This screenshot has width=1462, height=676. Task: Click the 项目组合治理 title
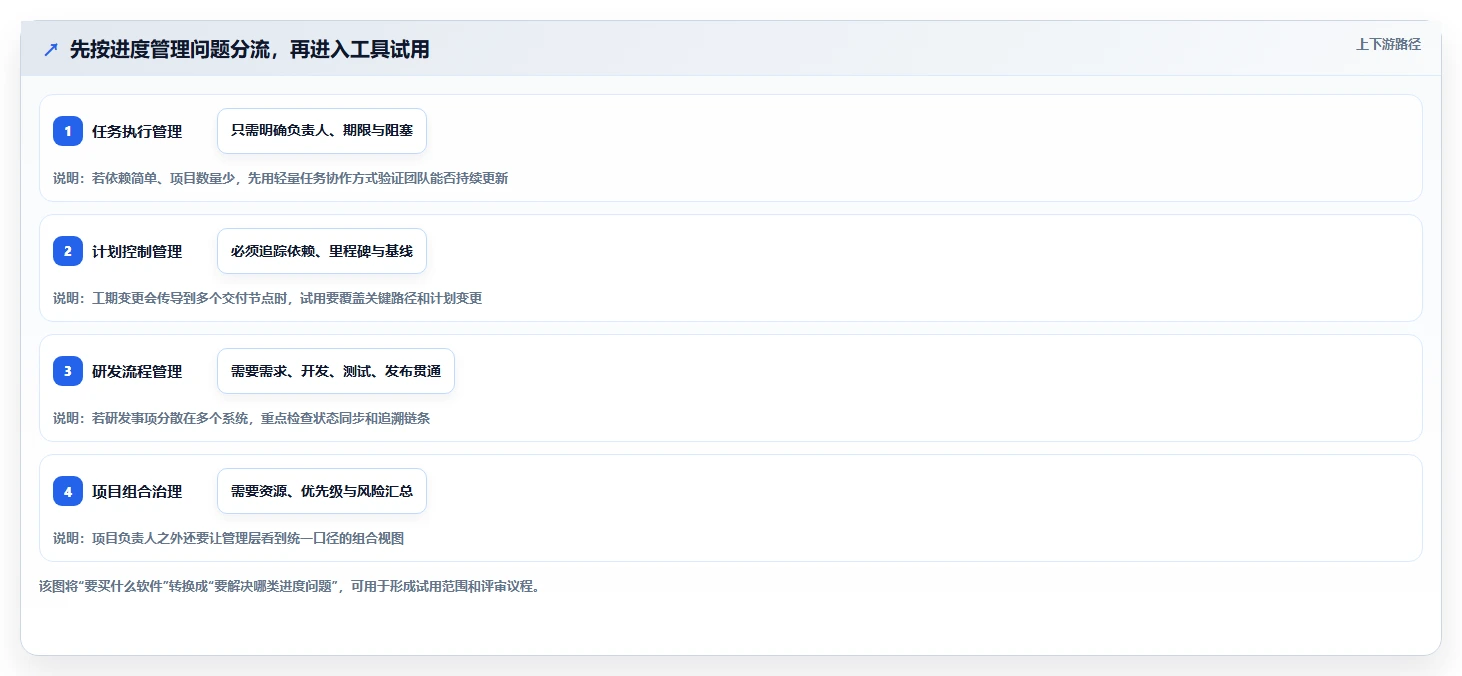point(137,491)
